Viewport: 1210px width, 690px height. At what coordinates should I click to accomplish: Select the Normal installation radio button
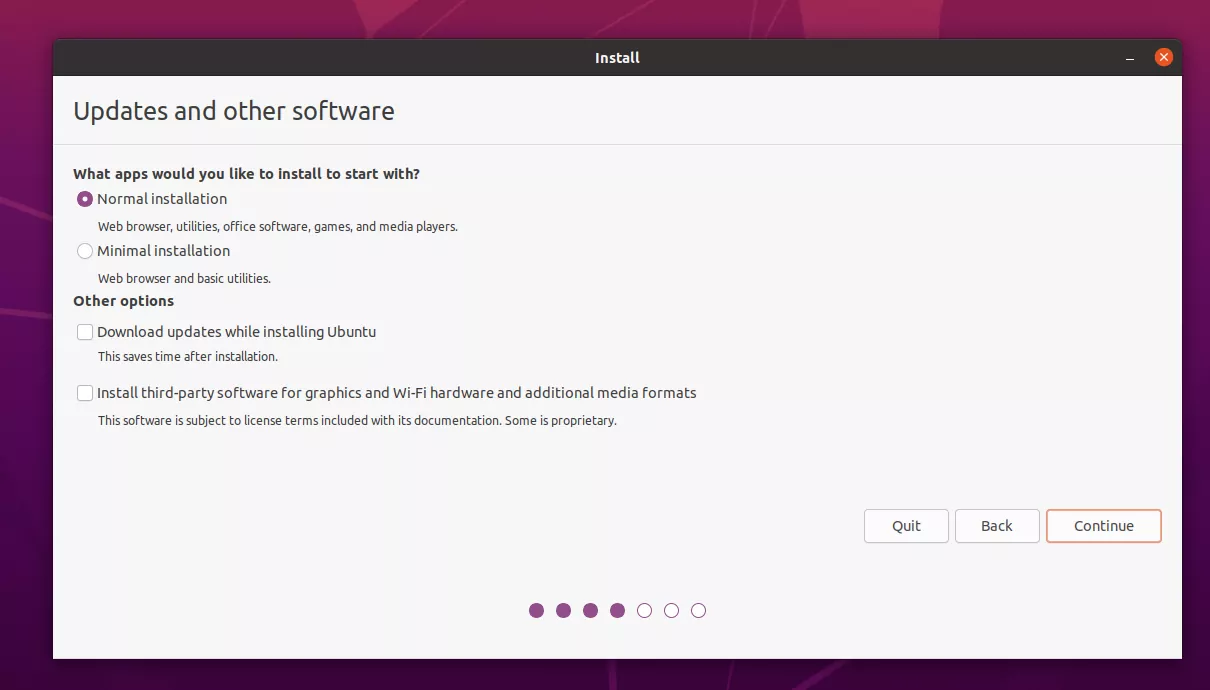coord(85,199)
